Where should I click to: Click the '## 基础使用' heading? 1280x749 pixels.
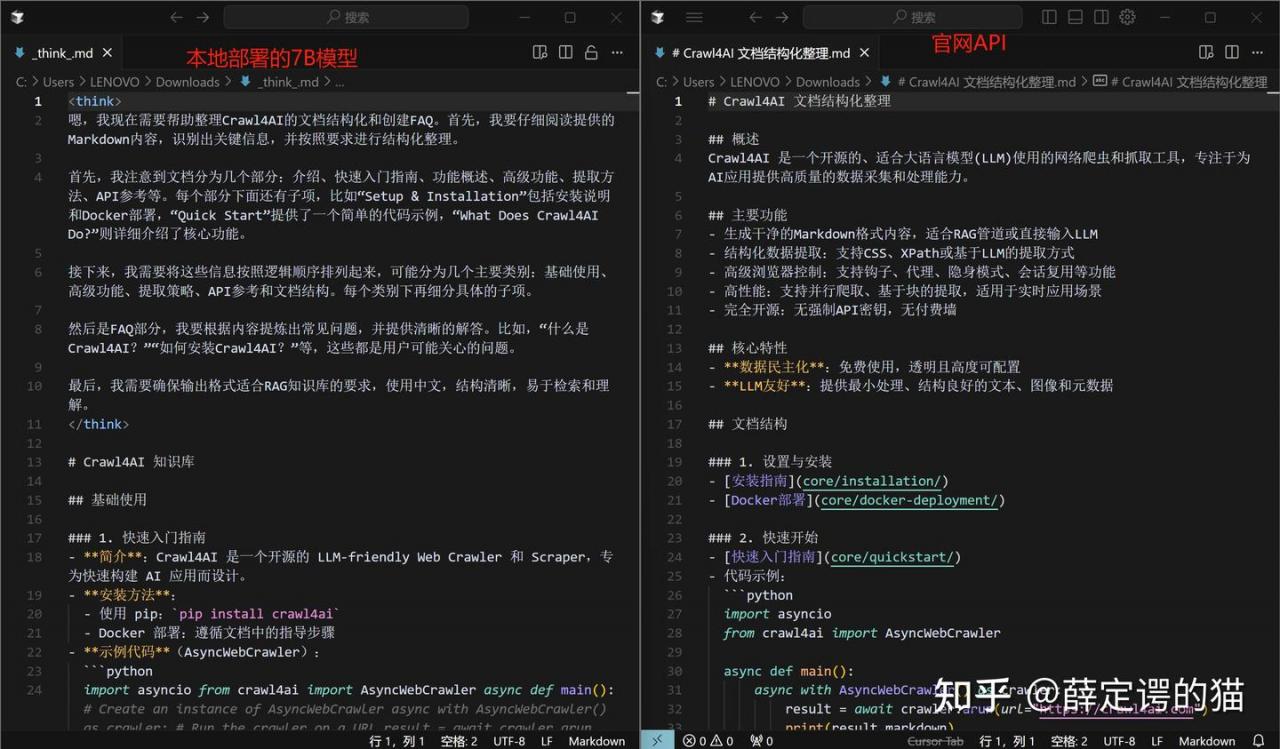tap(107, 500)
